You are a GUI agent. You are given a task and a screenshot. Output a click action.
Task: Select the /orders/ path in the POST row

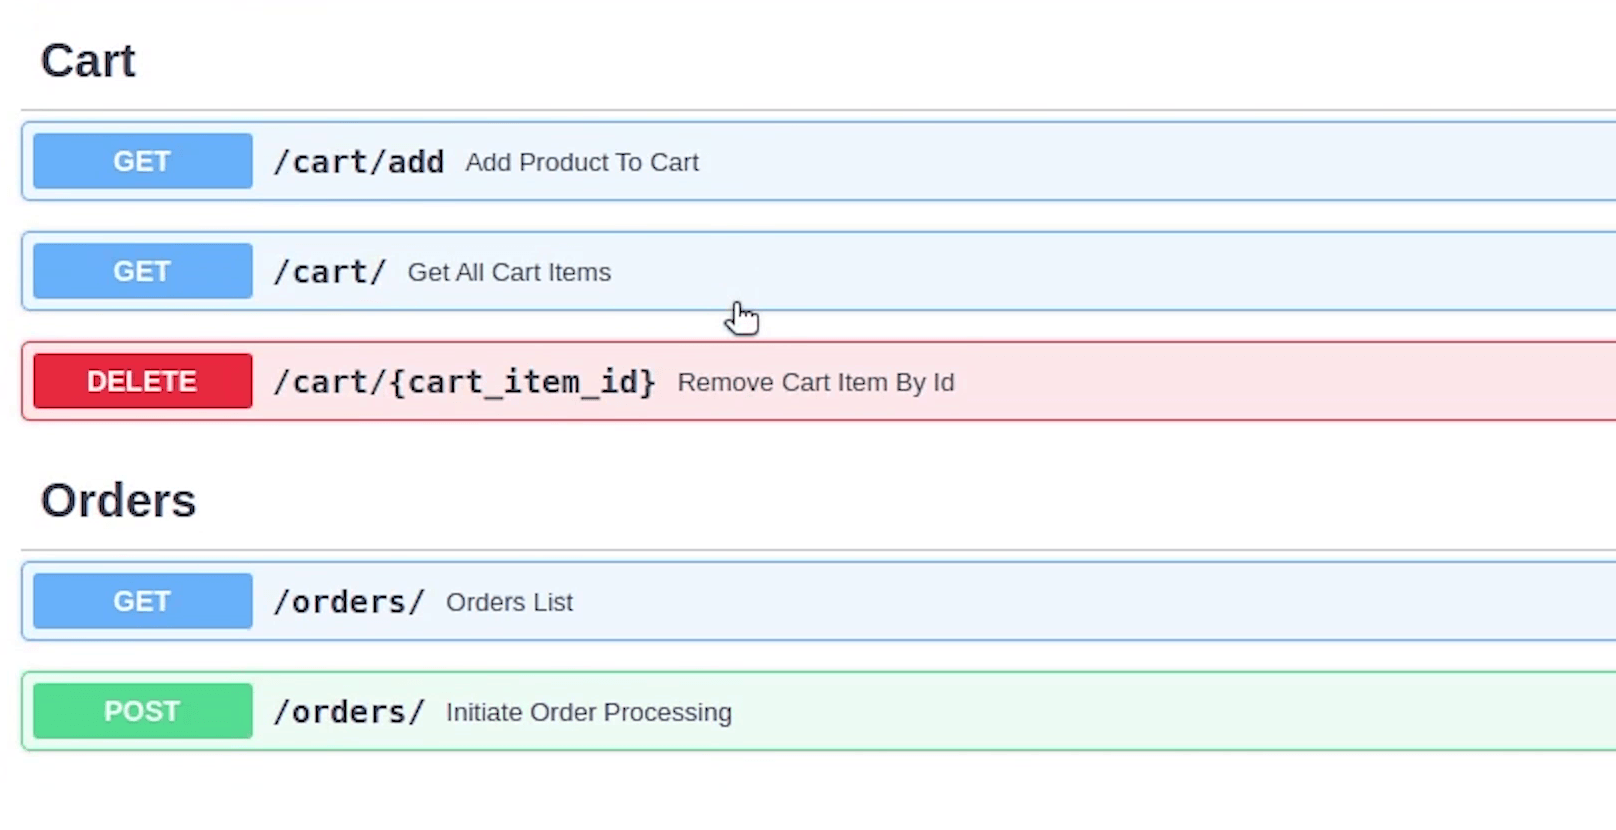[x=349, y=712]
